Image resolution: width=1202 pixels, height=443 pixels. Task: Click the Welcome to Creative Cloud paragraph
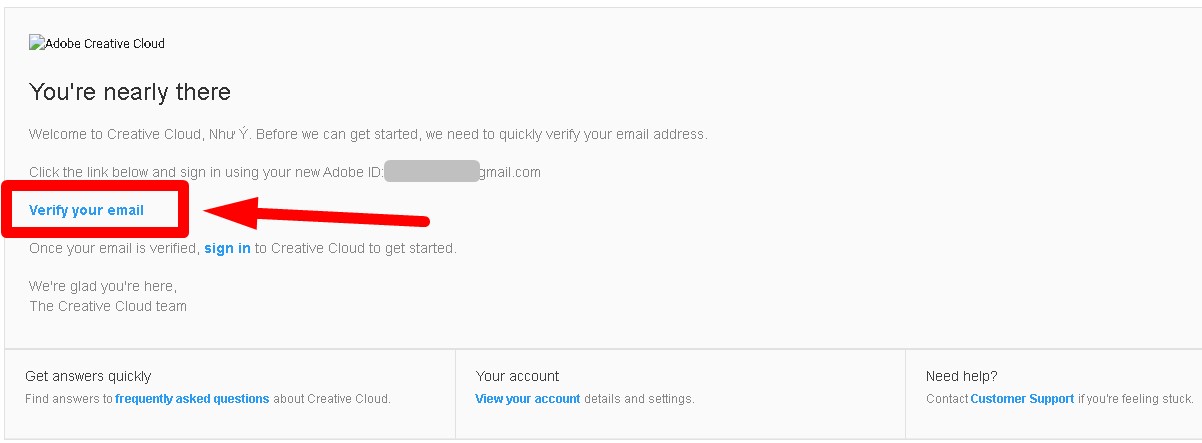[368, 134]
